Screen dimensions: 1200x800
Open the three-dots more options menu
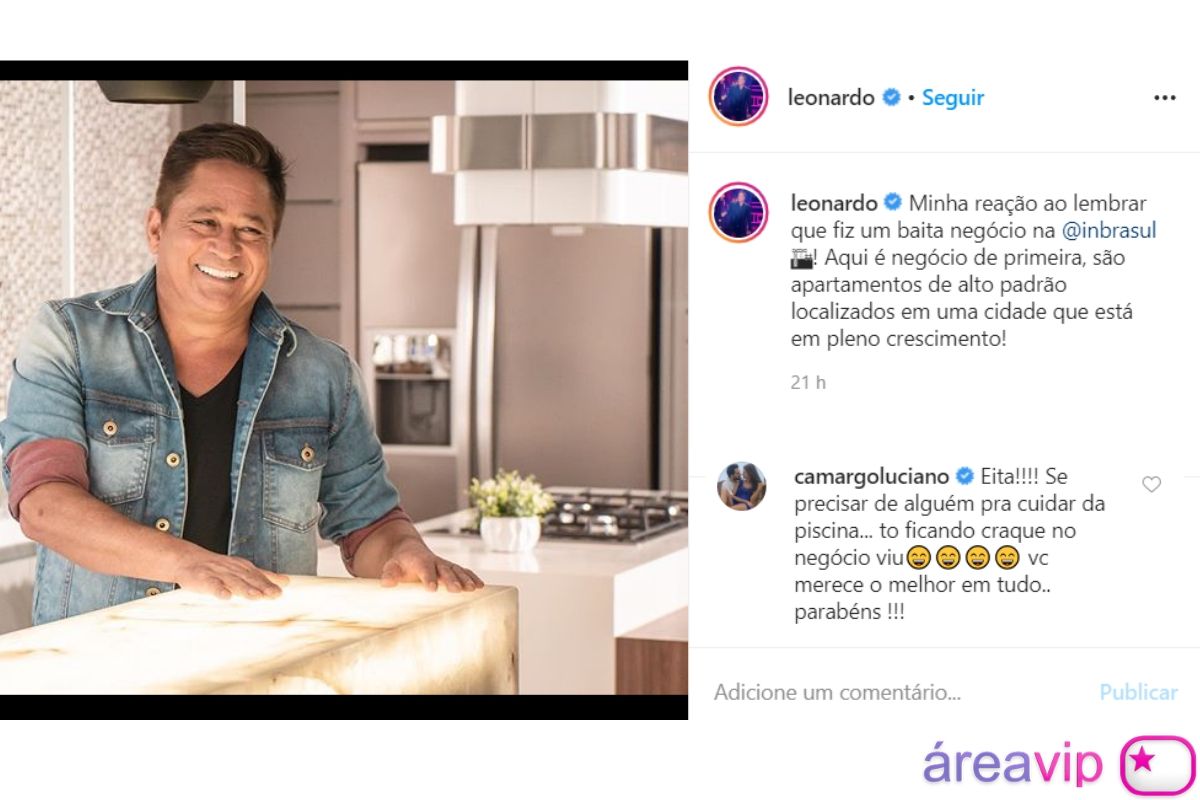point(1165,98)
